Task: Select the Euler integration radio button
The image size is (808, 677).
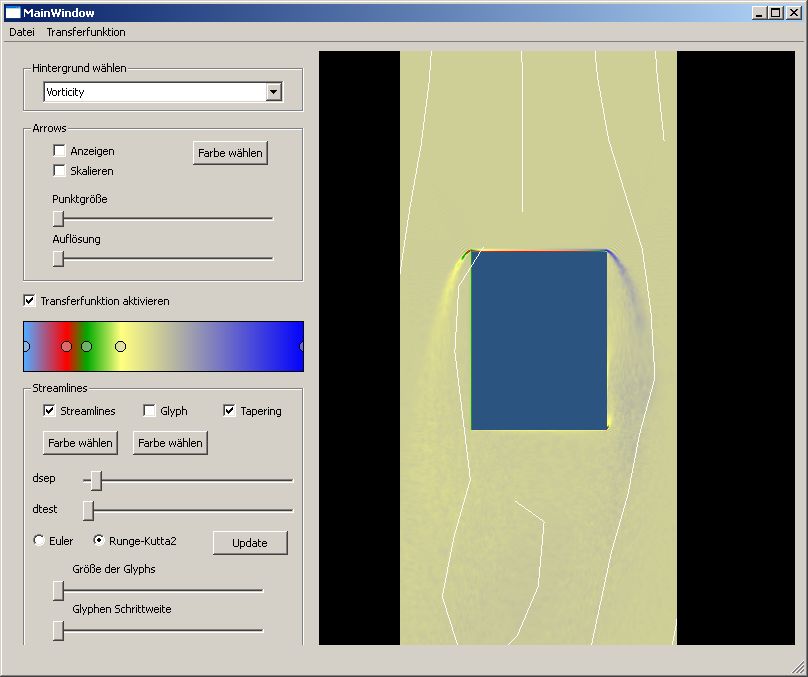Action: (39, 541)
